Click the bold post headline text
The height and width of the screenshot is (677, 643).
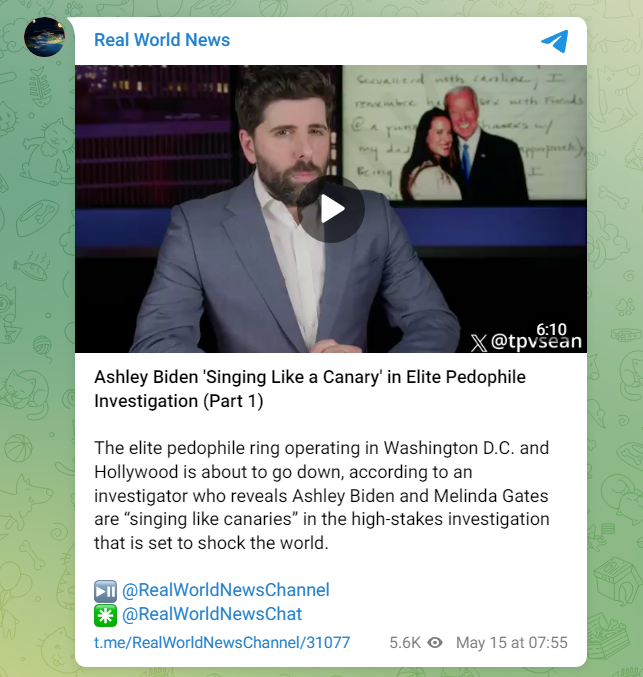click(x=310, y=389)
